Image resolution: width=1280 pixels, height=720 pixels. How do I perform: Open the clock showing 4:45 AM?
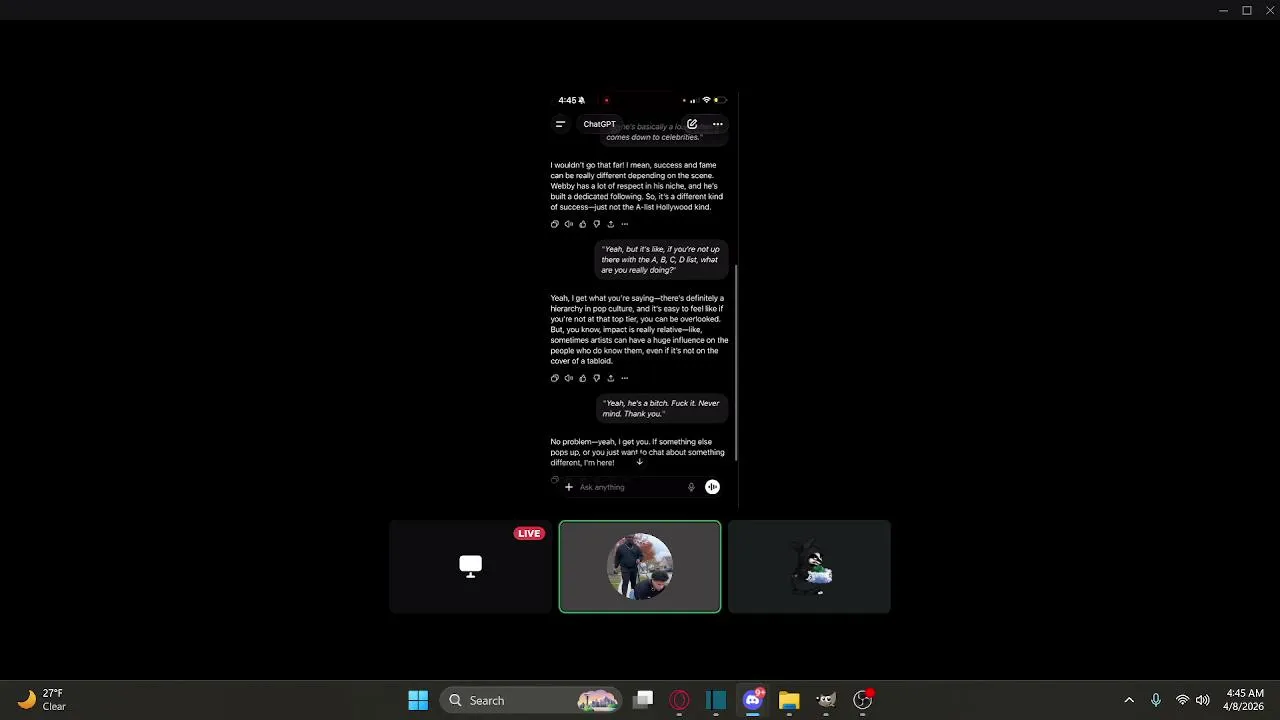tap(1243, 700)
